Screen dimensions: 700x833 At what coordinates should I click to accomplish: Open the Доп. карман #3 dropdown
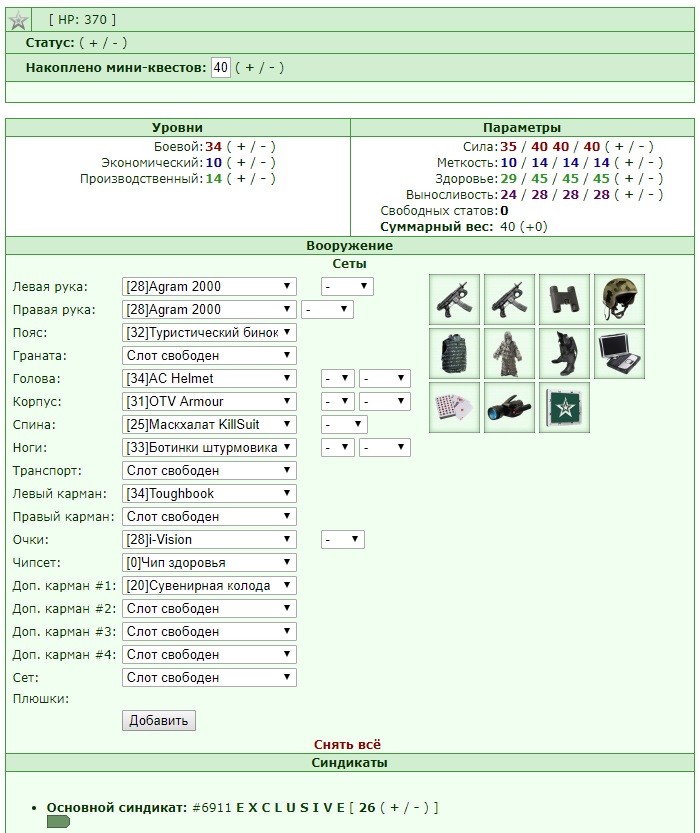coord(209,631)
